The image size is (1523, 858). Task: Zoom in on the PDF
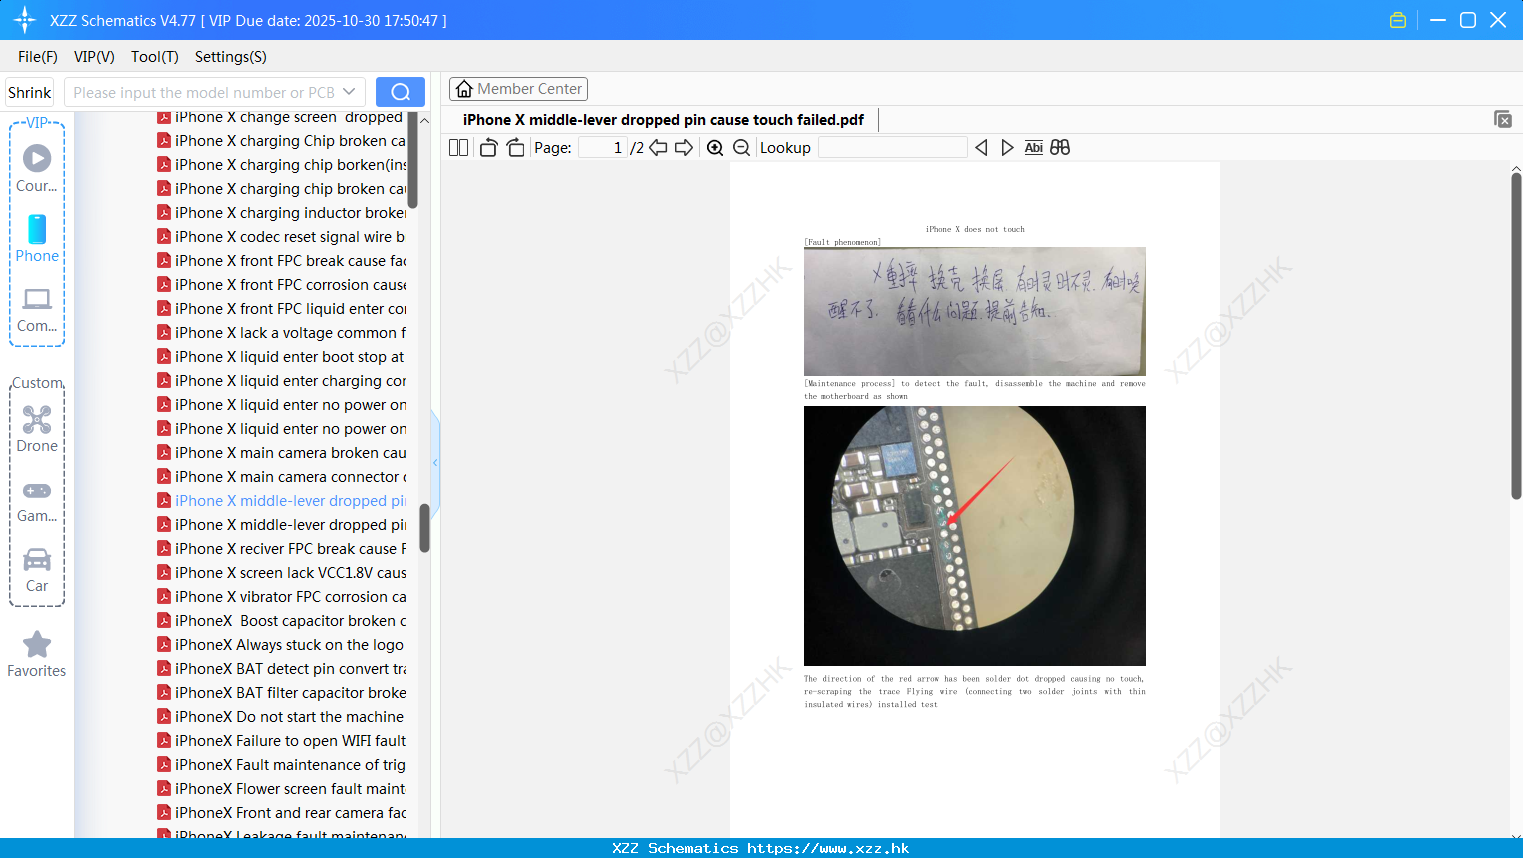pos(715,148)
